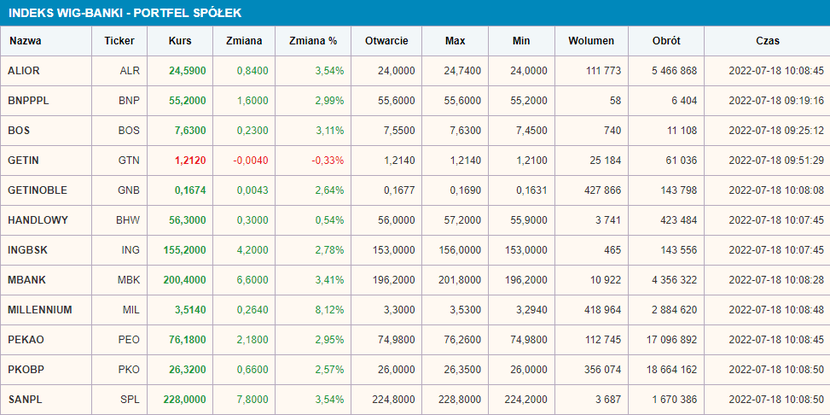
Task: Click the SANPL company name
Action: tap(23, 400)
